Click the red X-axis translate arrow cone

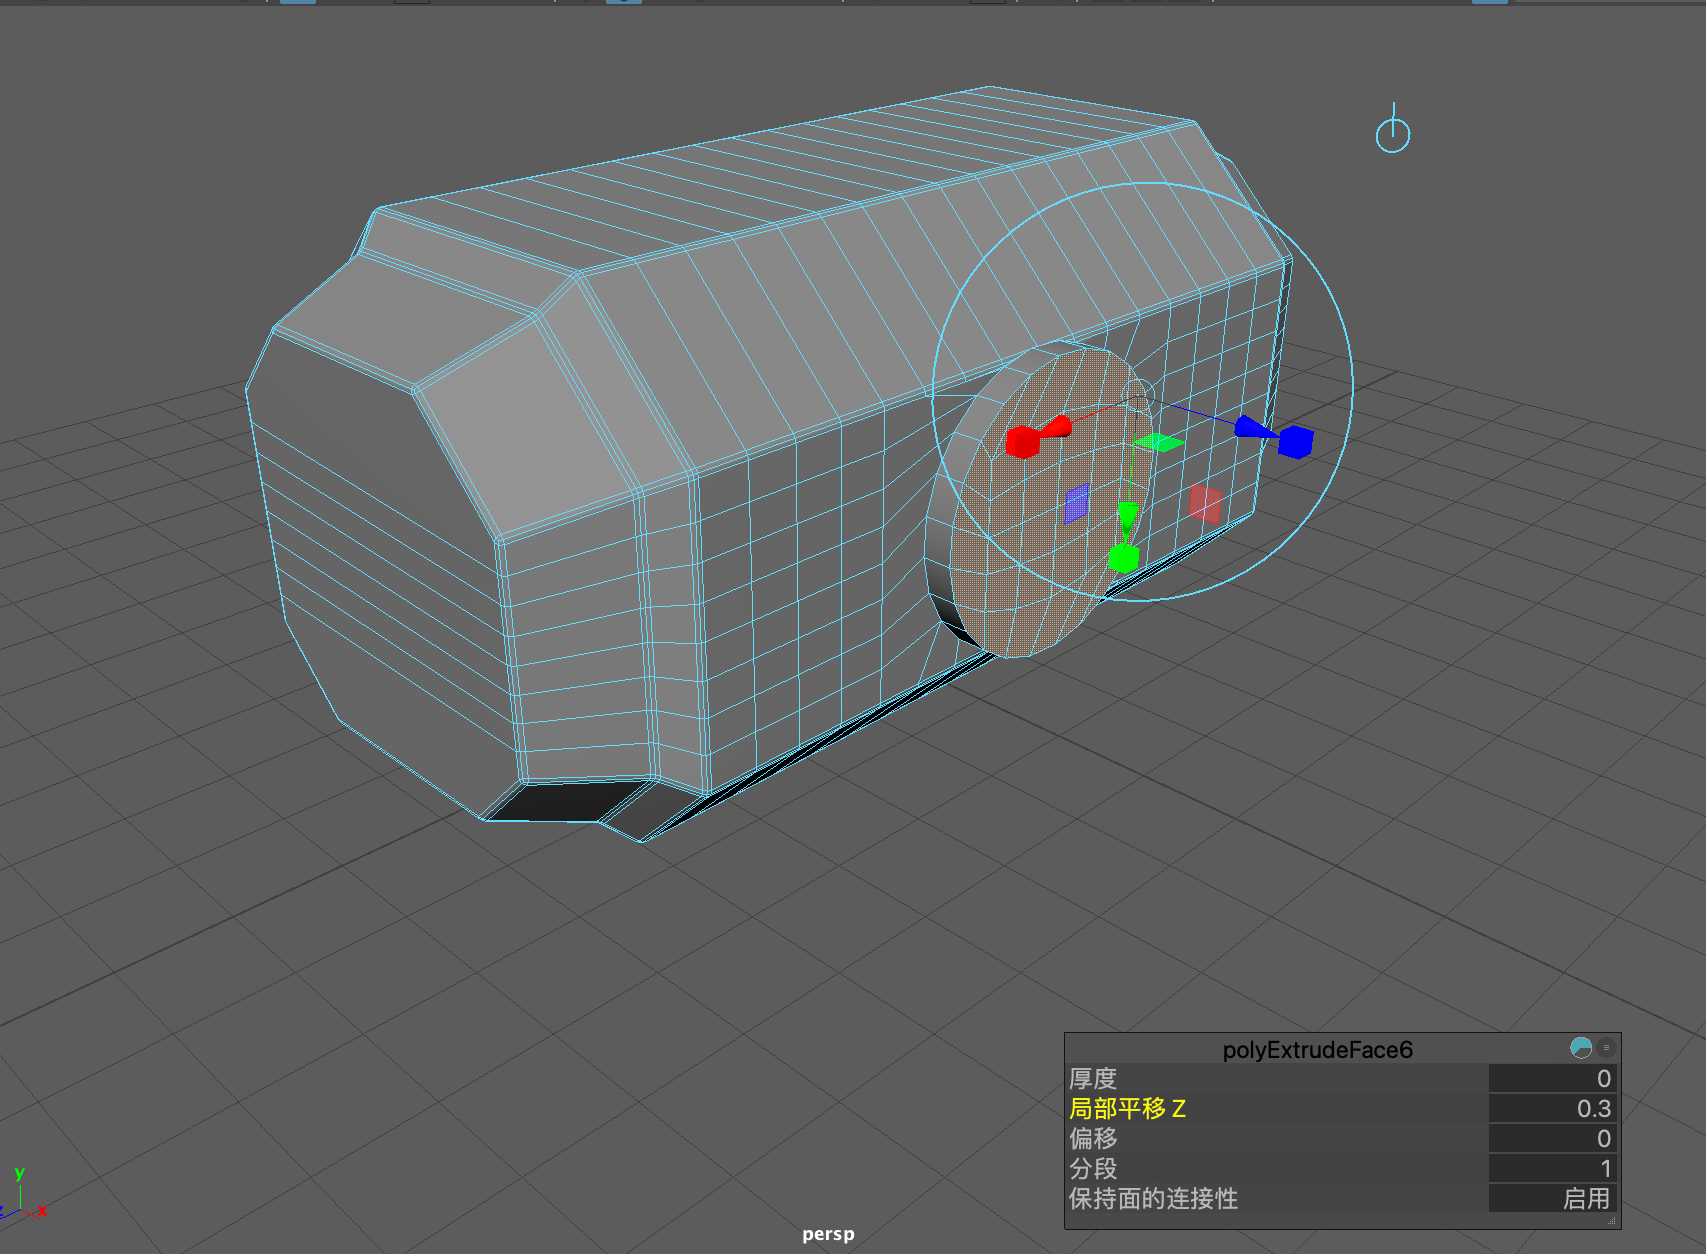click(1056, 427)
